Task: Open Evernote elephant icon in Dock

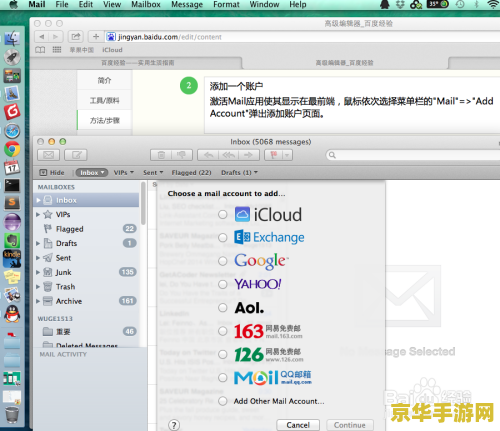Action: [12, 240]
